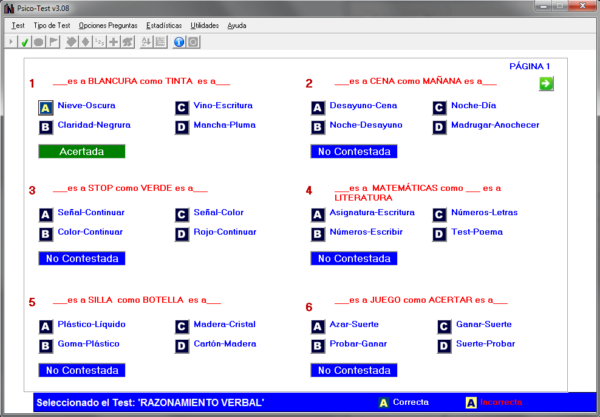
Task: Click the No Contestada label under question 6
Action: [354, 370]
